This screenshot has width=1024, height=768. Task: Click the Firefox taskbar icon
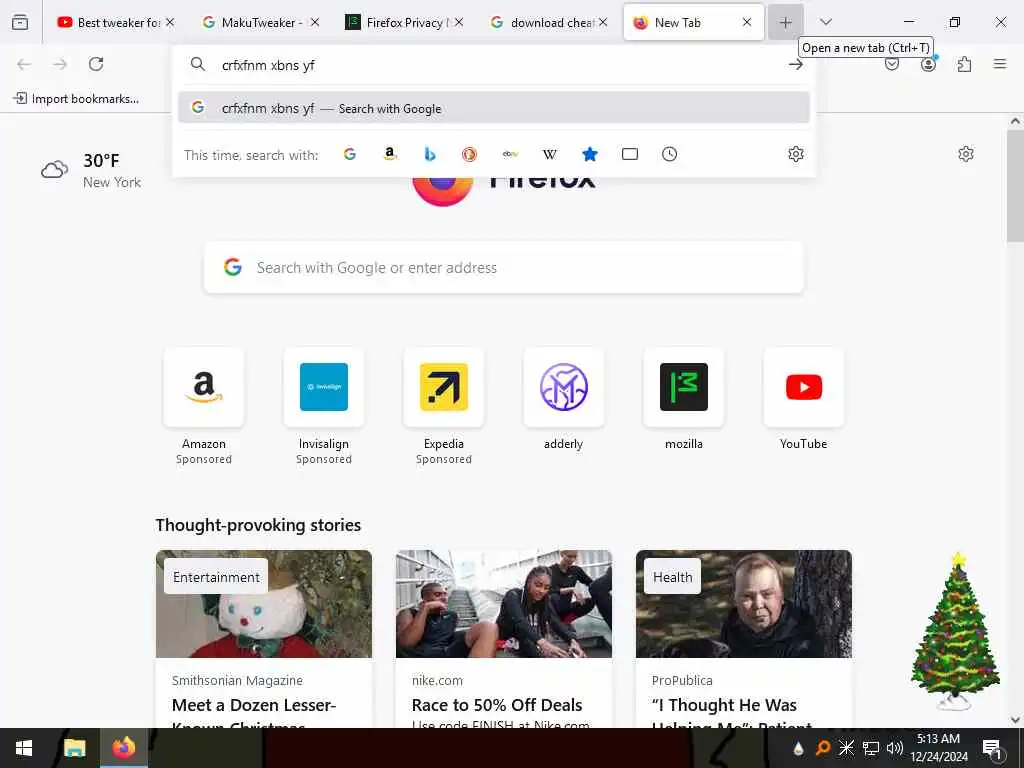(x=123, y=748)
